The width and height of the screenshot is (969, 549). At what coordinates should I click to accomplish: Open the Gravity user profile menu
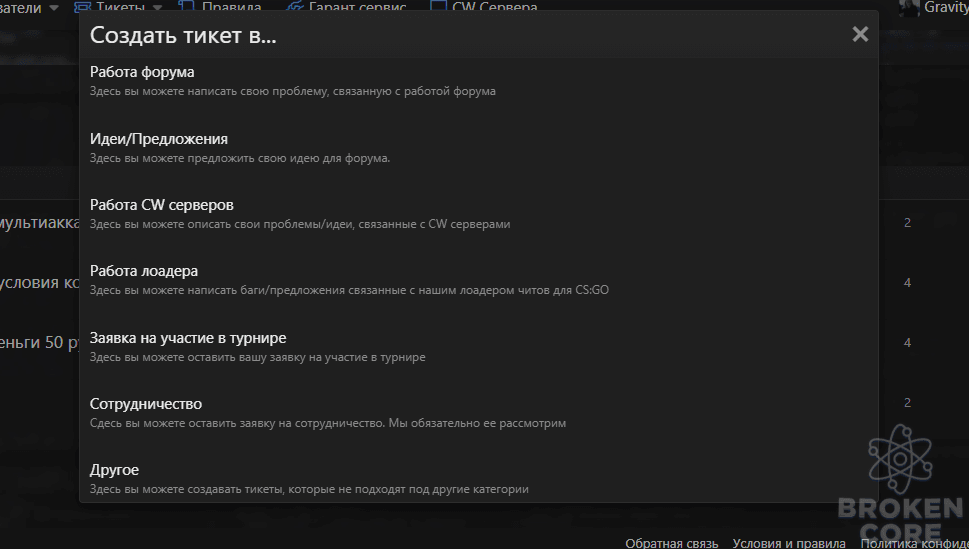coord(946,7)
